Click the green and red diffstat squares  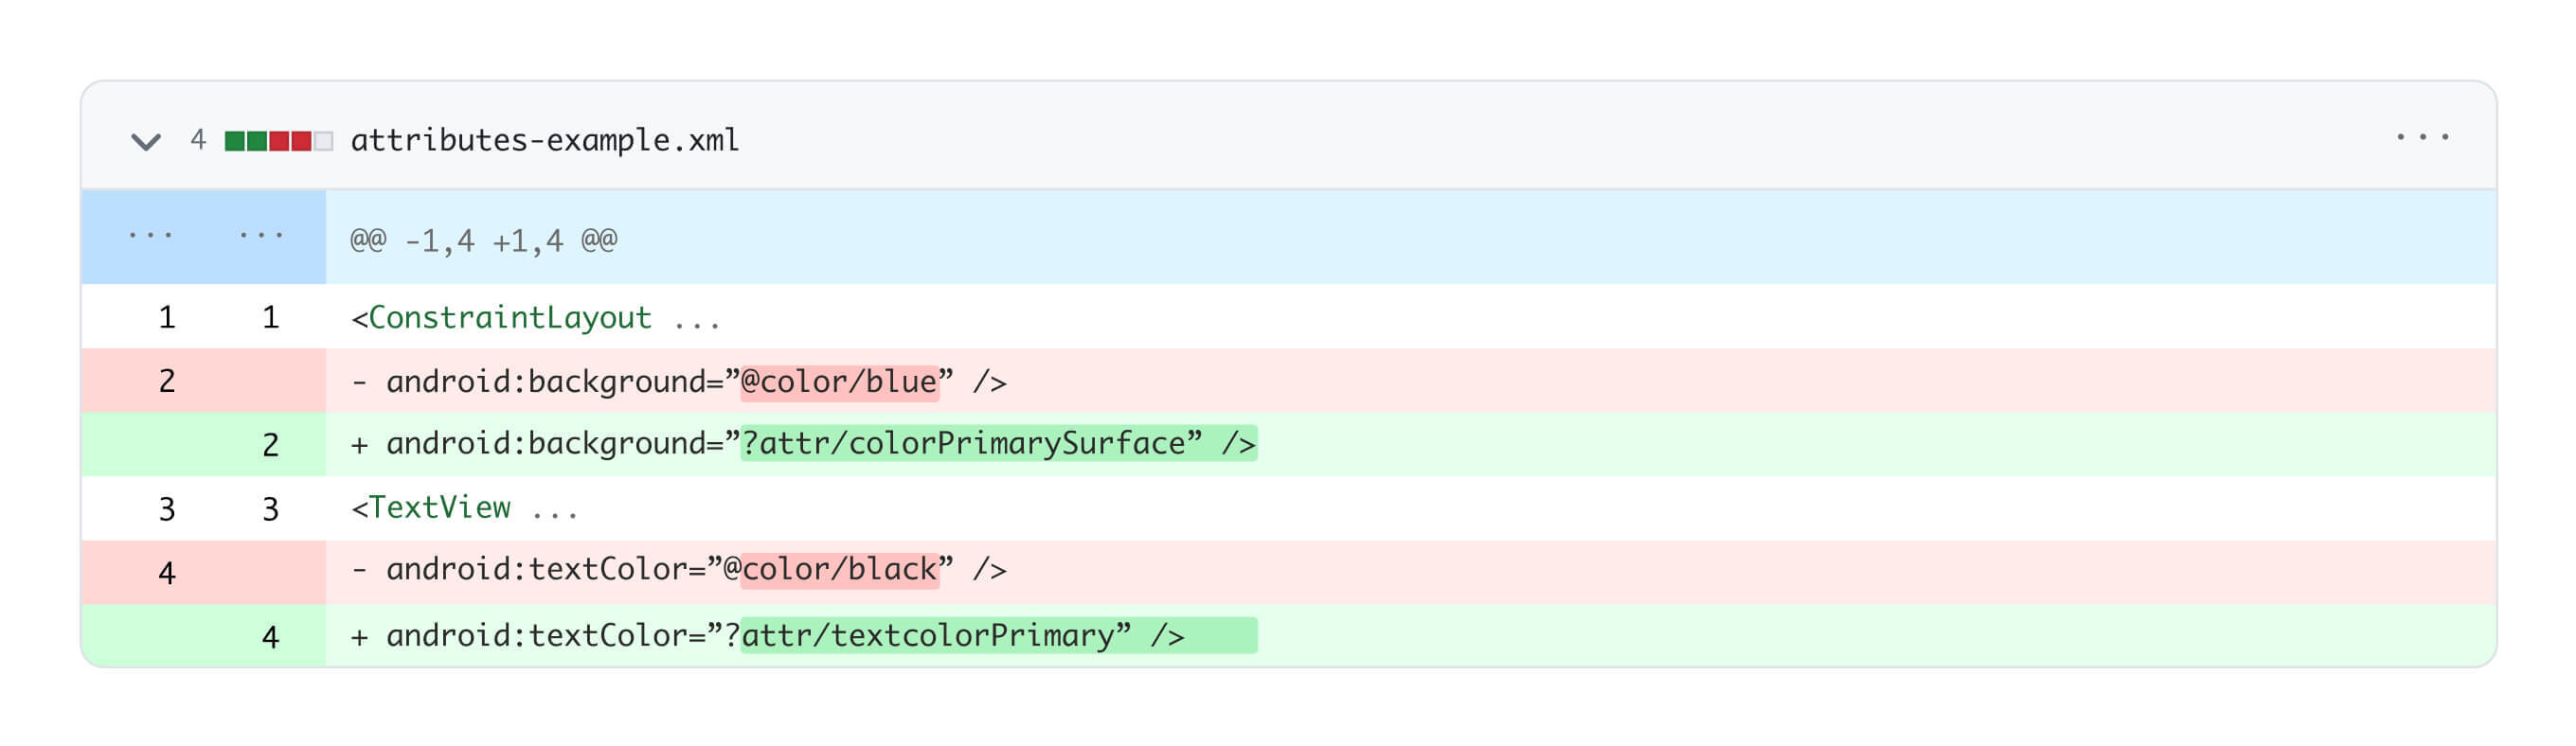(278, 141)
